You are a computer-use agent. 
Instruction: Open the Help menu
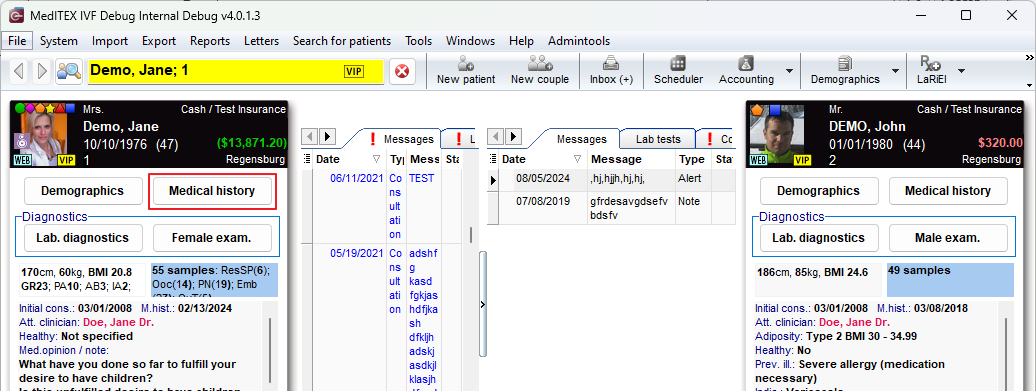pos(521,41)
